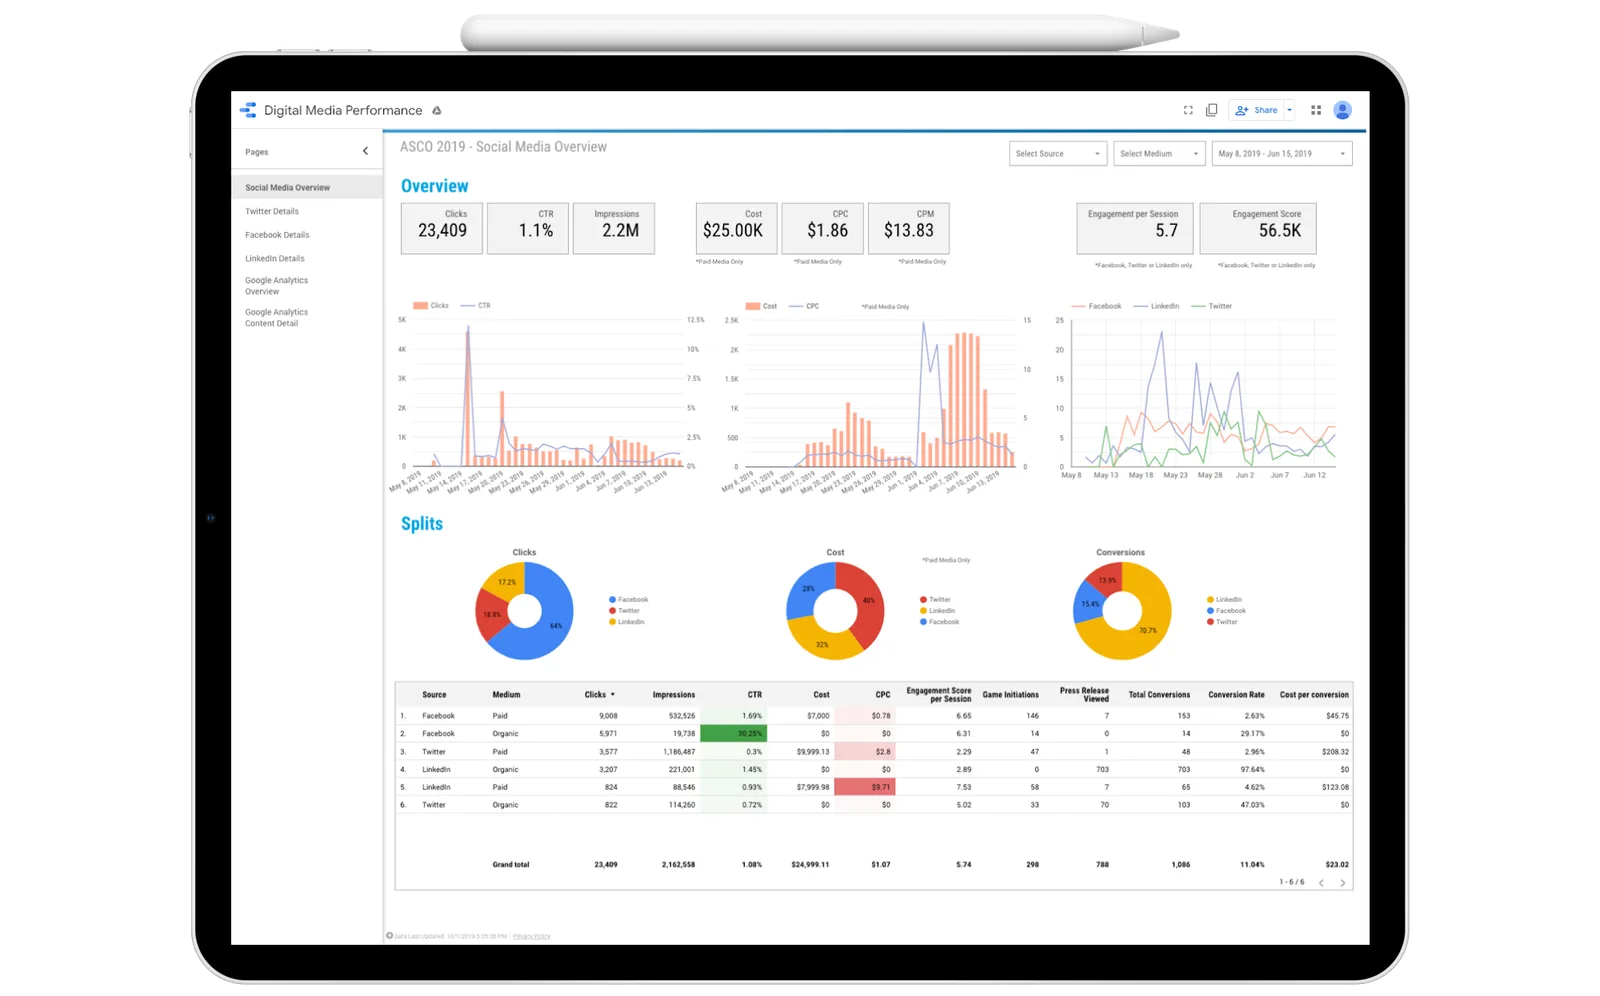Open the Select Source dropdown
This screenshot has height=996, width=1600.
(x=1057, y=153)
